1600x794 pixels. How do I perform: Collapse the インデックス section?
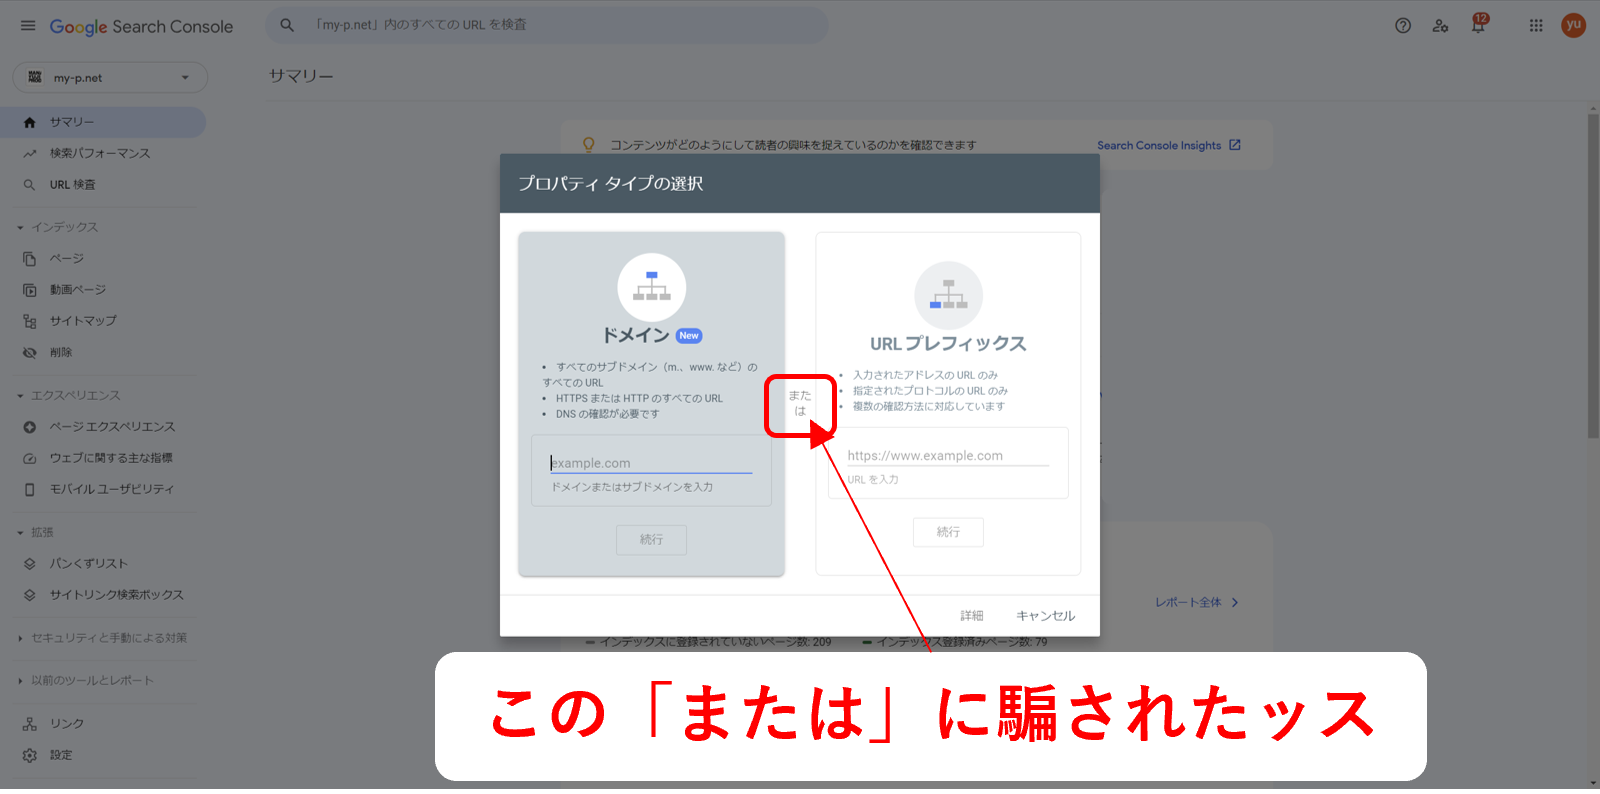click(20, 228)
